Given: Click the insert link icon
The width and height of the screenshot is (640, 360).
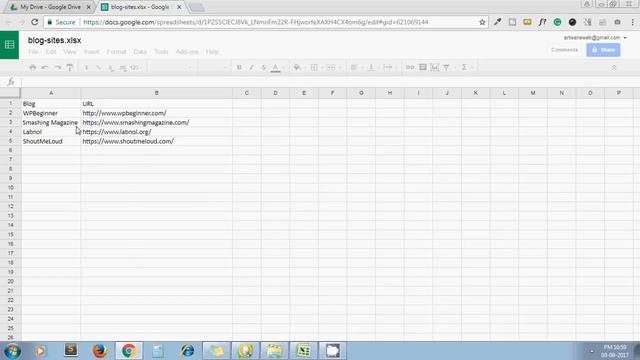Looking at the screenshot, I should coord(410,67).
